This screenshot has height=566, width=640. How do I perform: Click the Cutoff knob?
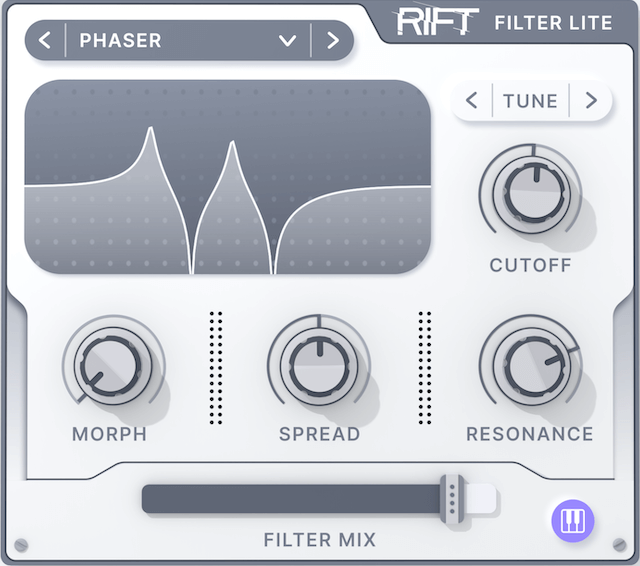click(x=529, y=192)
